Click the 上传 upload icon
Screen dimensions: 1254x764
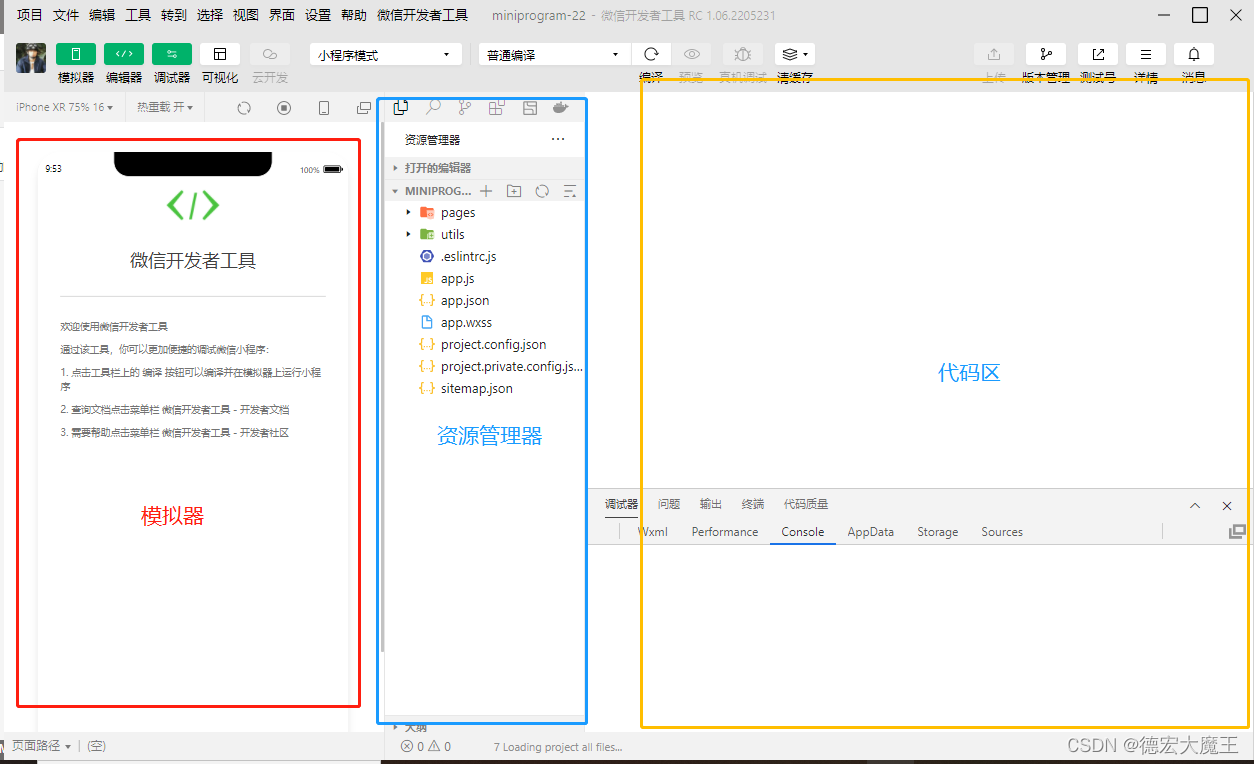point(994,54)
